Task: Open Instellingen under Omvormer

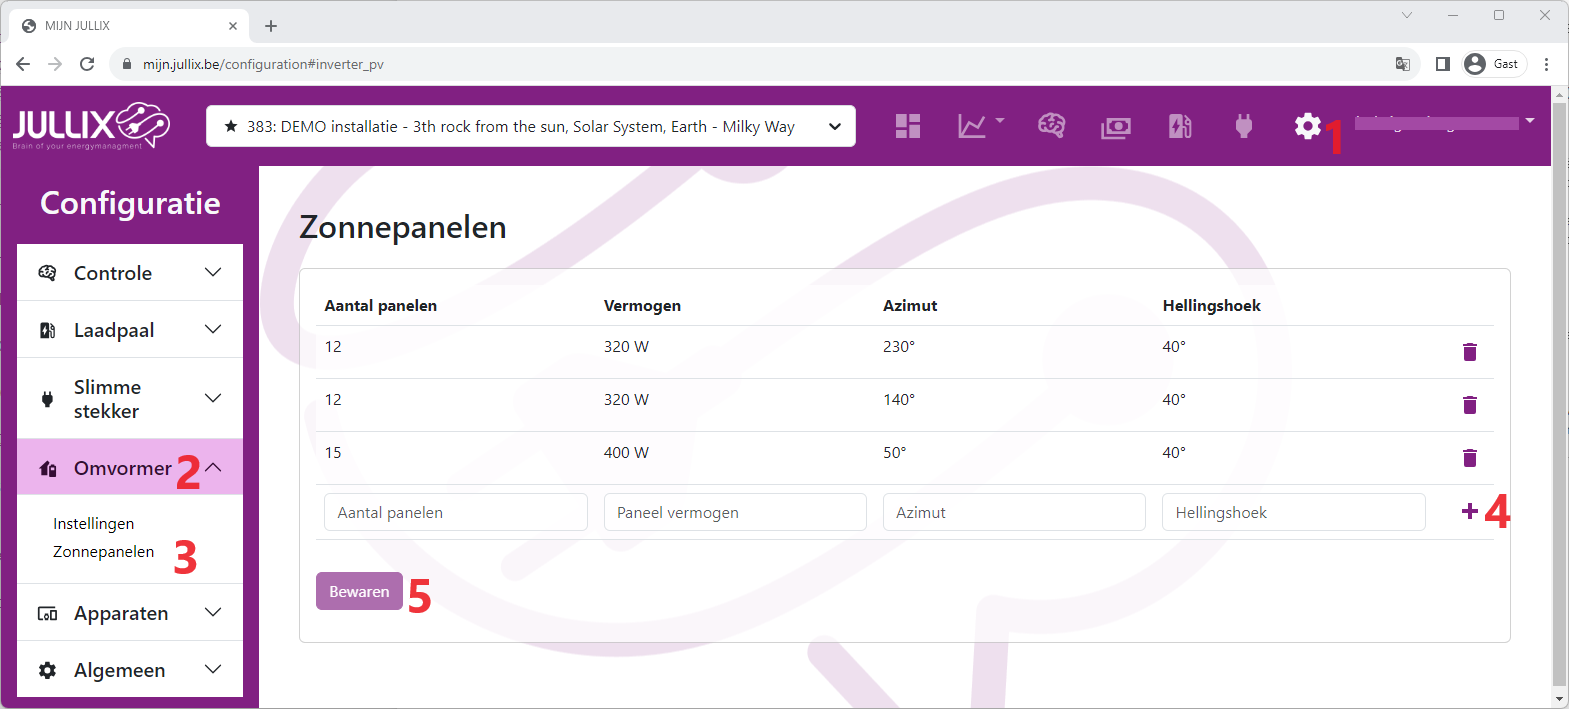Action: coord(93,524)
